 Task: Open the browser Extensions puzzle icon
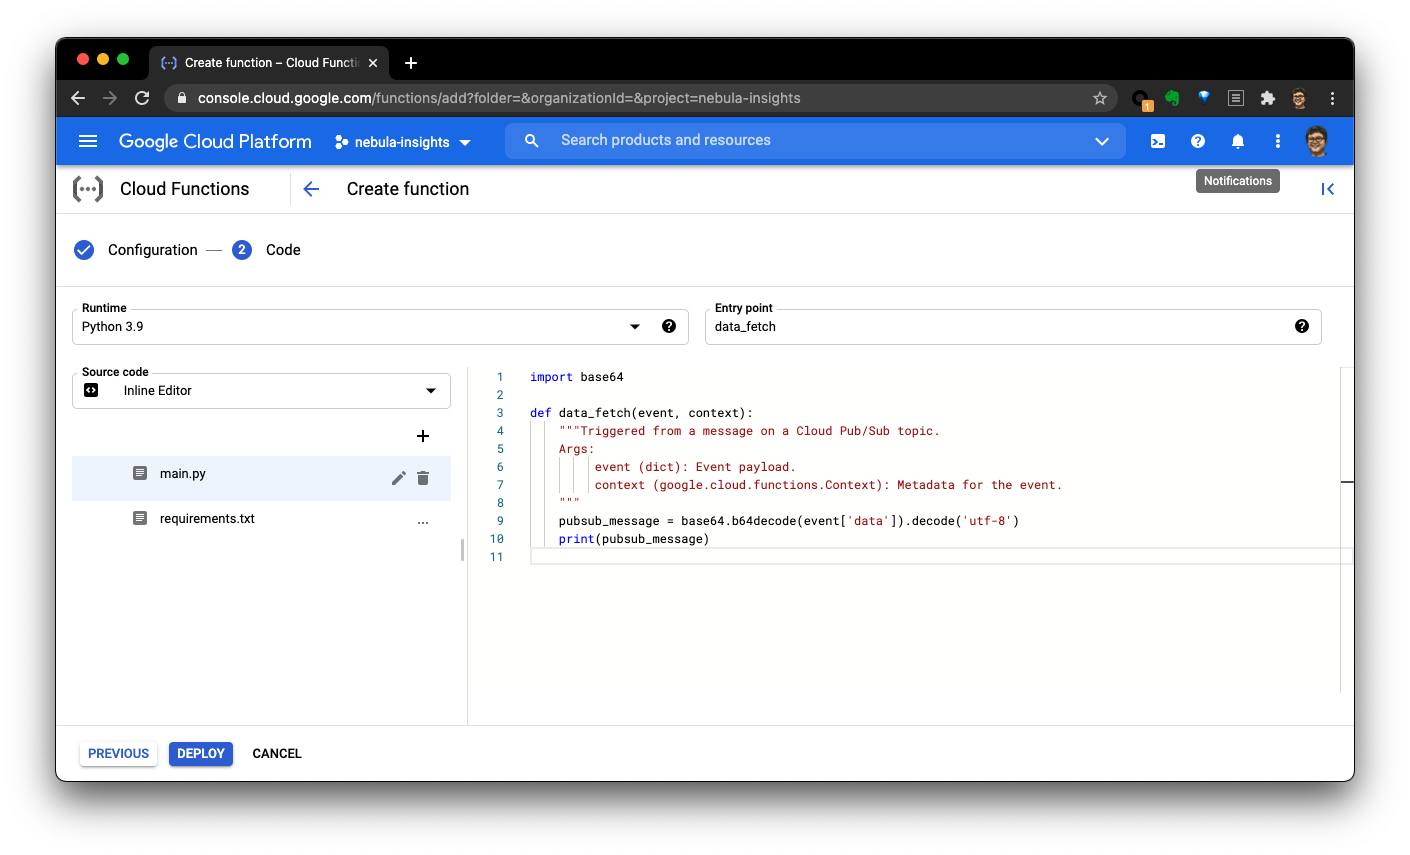pyautogui.click(x=1268, y=98)
